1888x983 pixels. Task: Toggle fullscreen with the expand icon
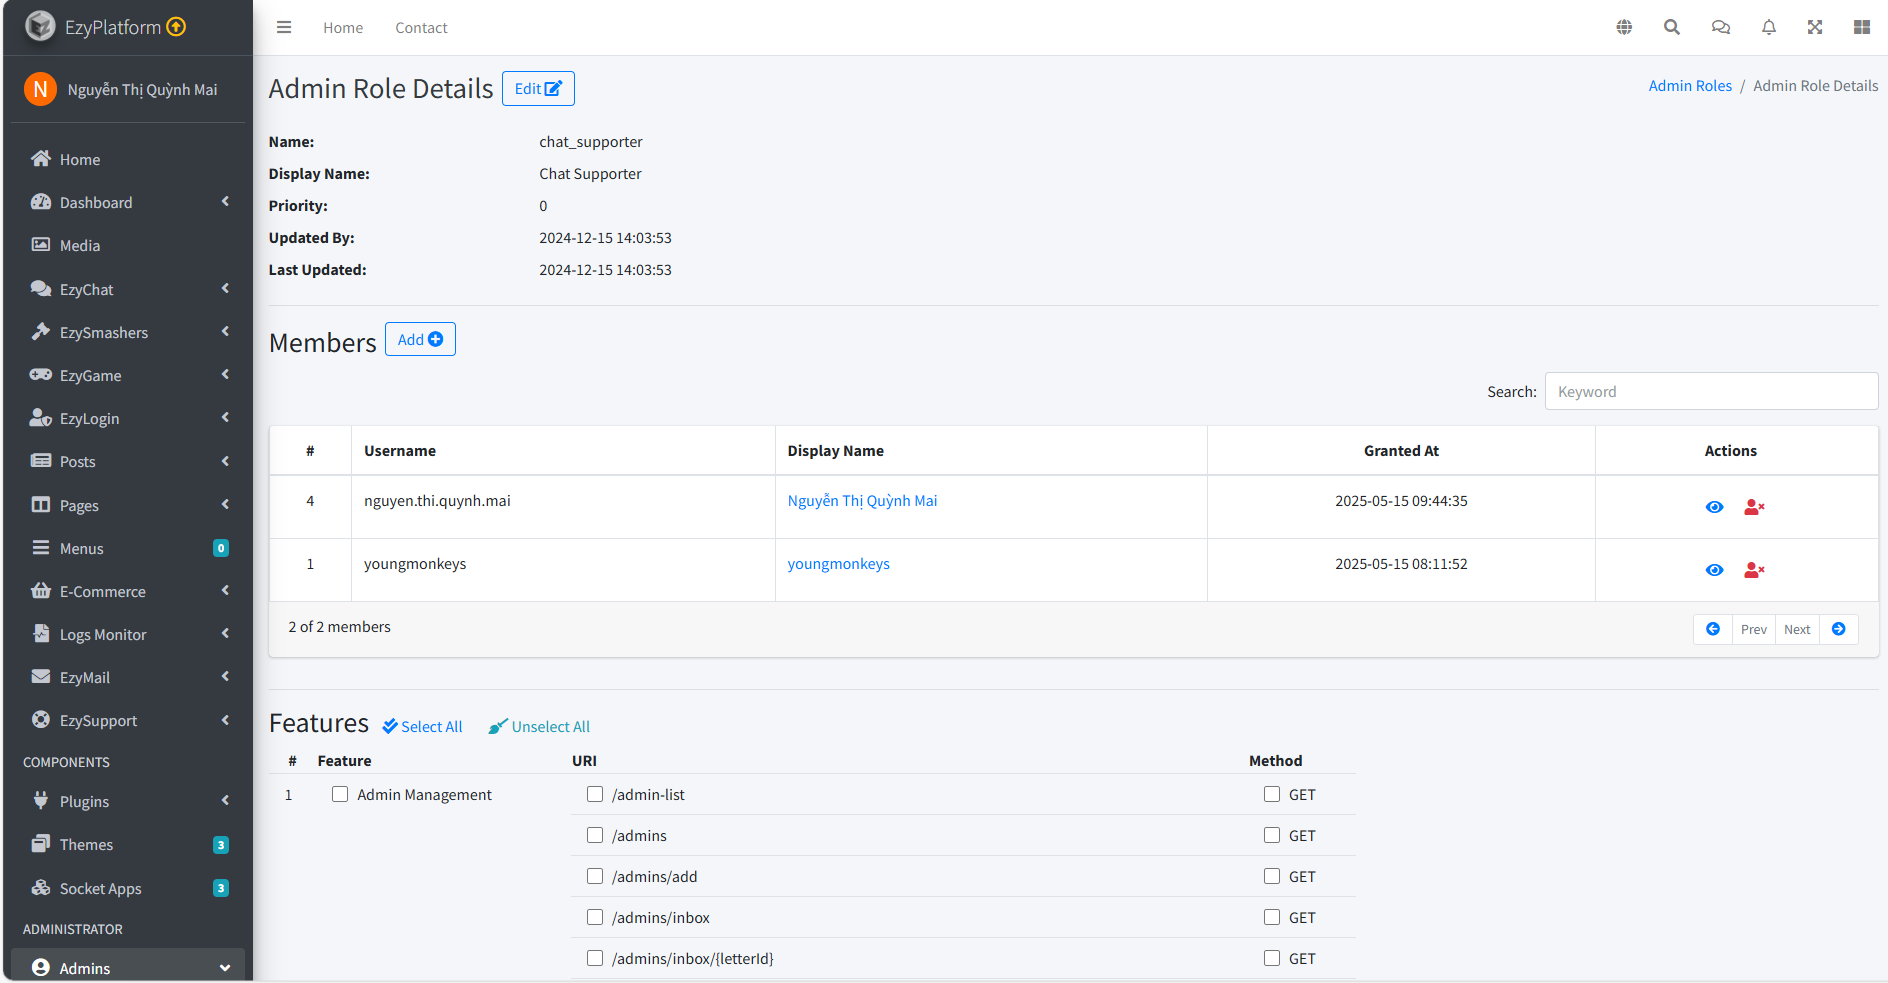(1815, 27)
